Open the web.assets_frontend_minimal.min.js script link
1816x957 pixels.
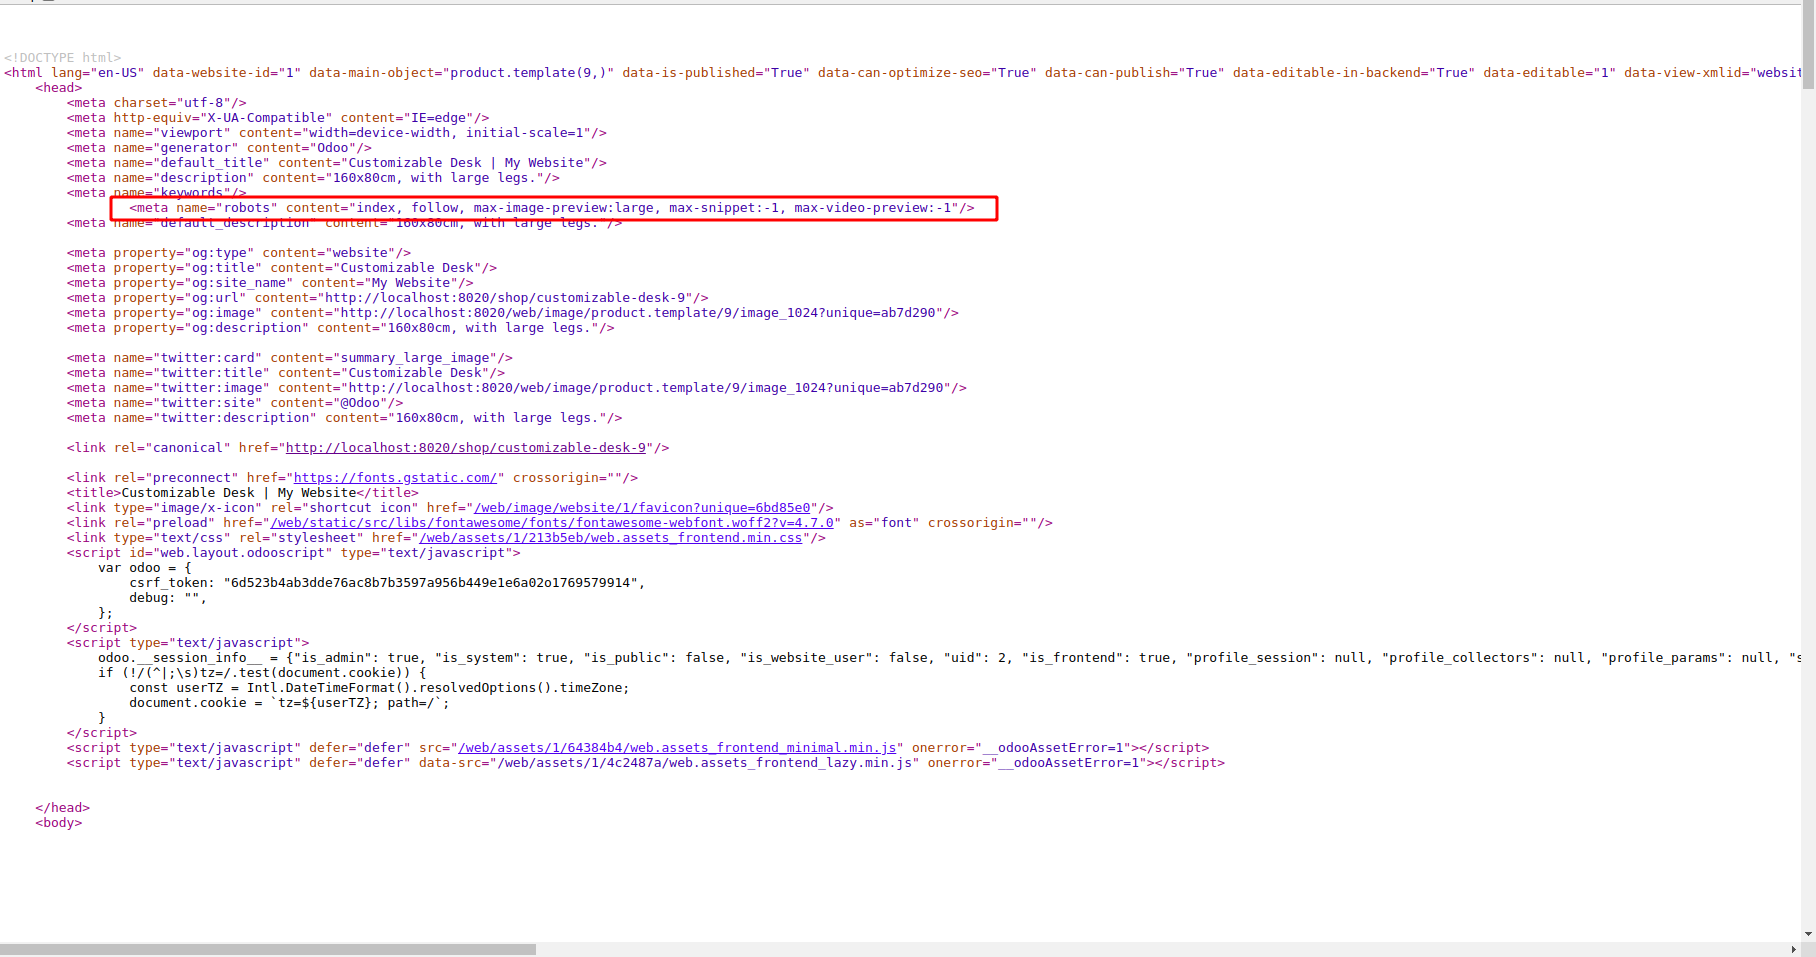677,748
